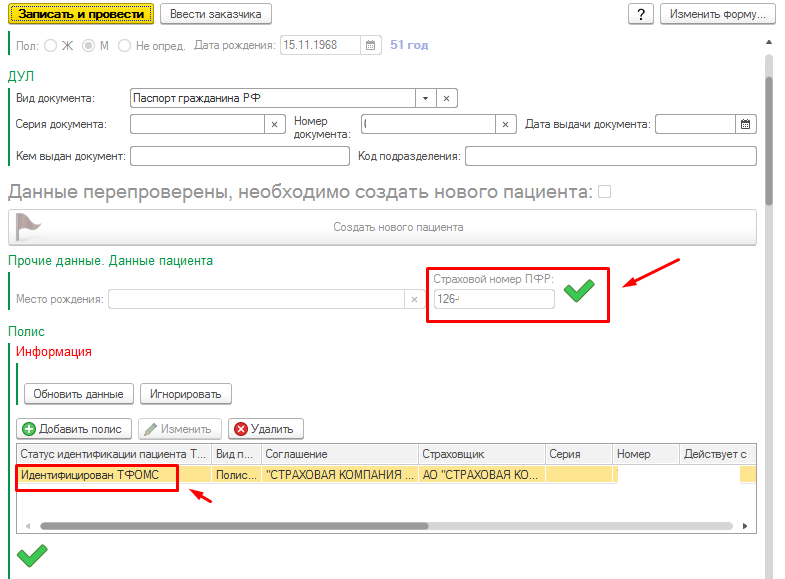
Task: Select the Не опред. gender option
Action: pyautogui.click(x=125, y=46)
